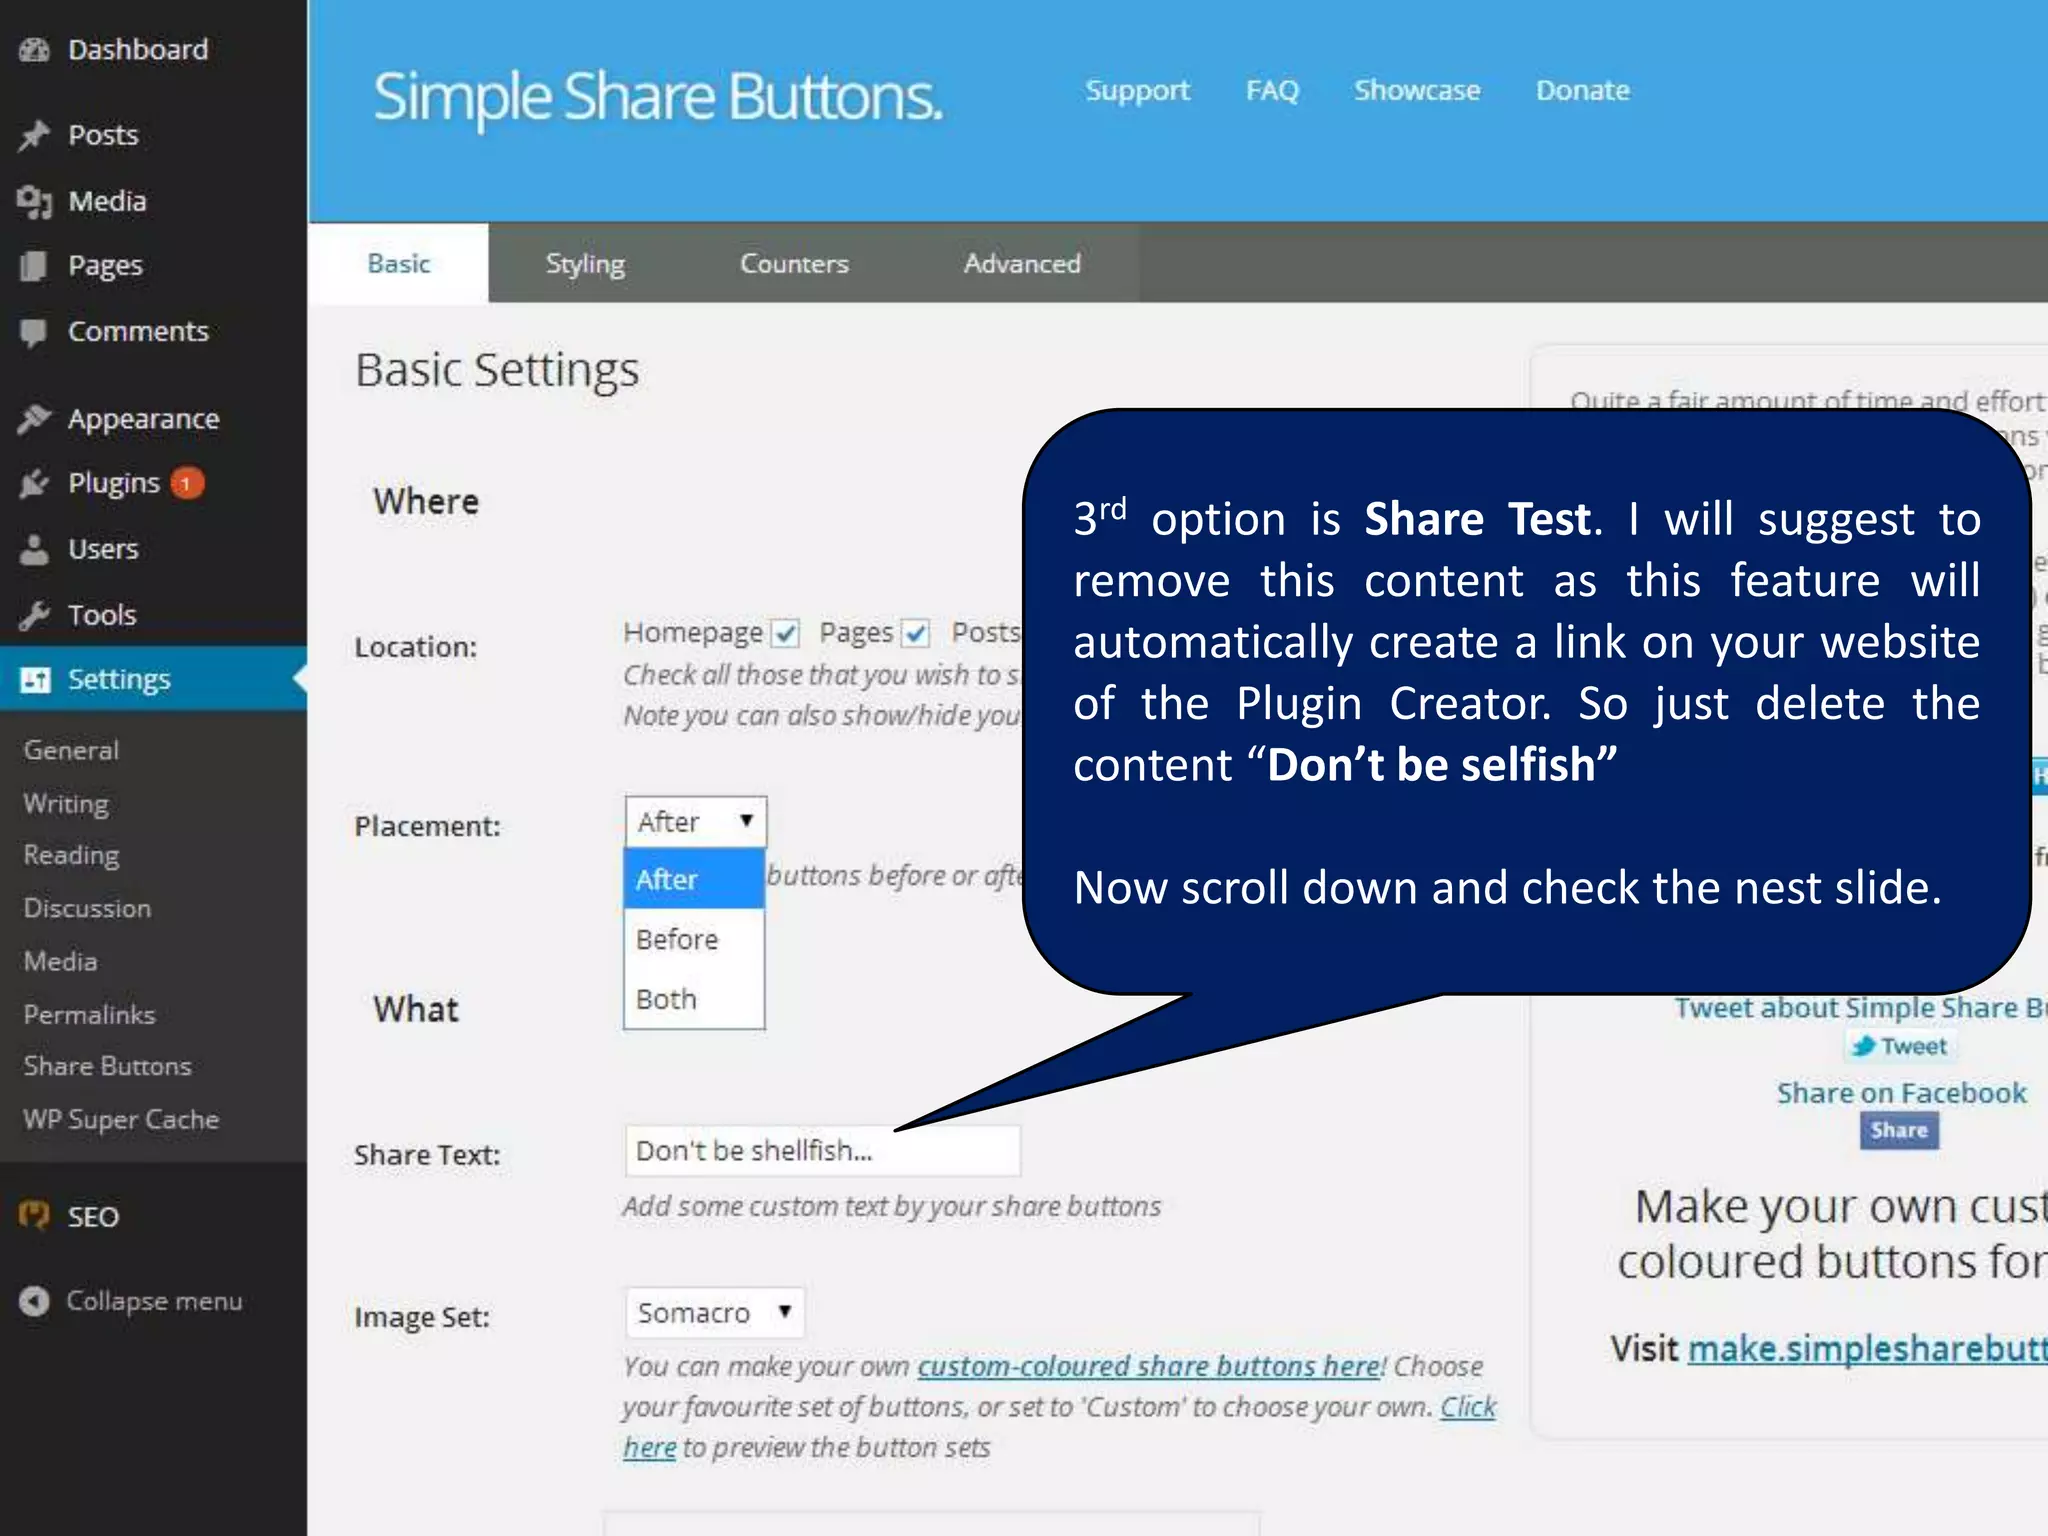
Task: Open Reading settings submenu item
Action: click(x=71, y=856)
